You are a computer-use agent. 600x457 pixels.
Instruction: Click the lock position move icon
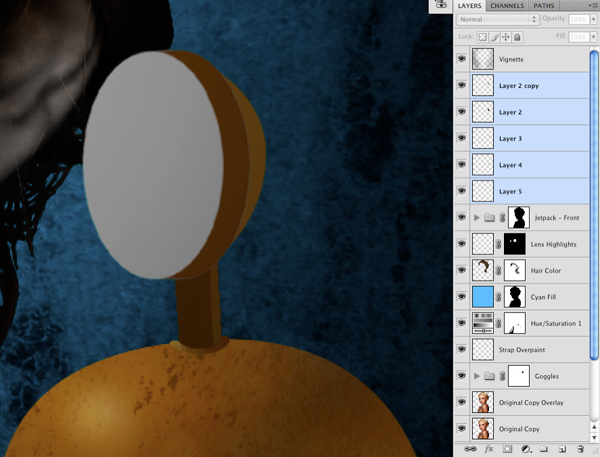[505, 37]
